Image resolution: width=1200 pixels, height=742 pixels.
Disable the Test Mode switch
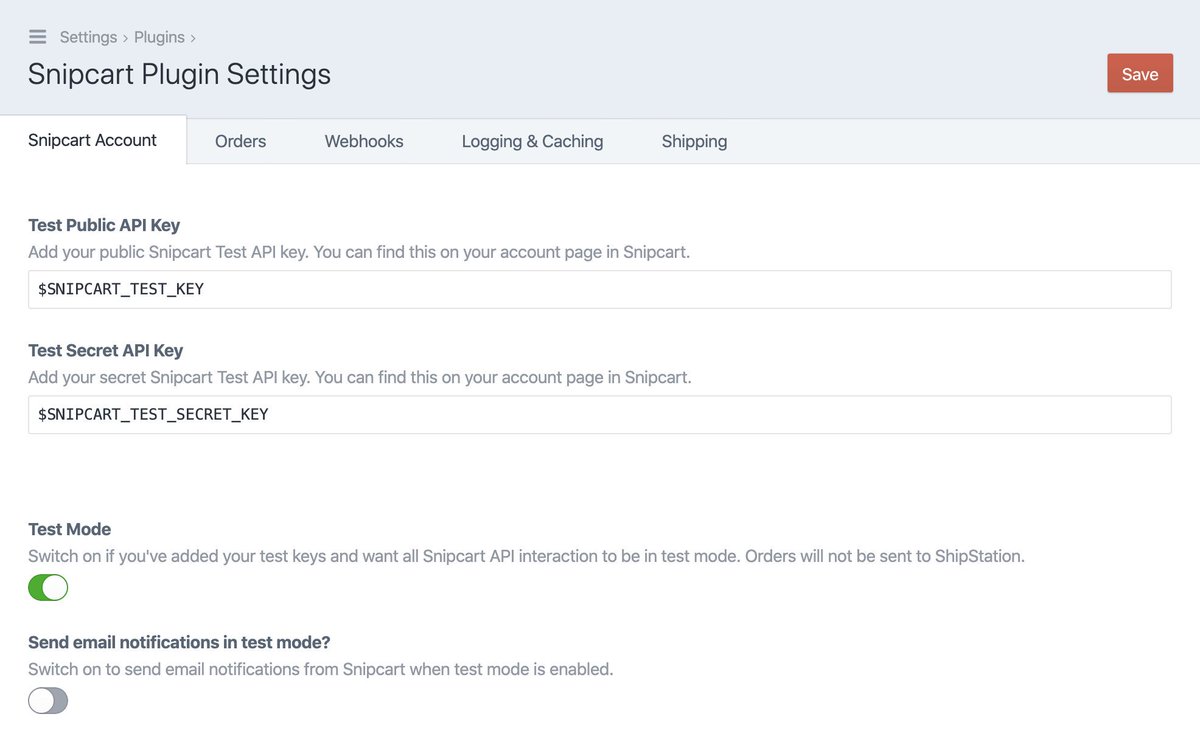pos(48,587)
